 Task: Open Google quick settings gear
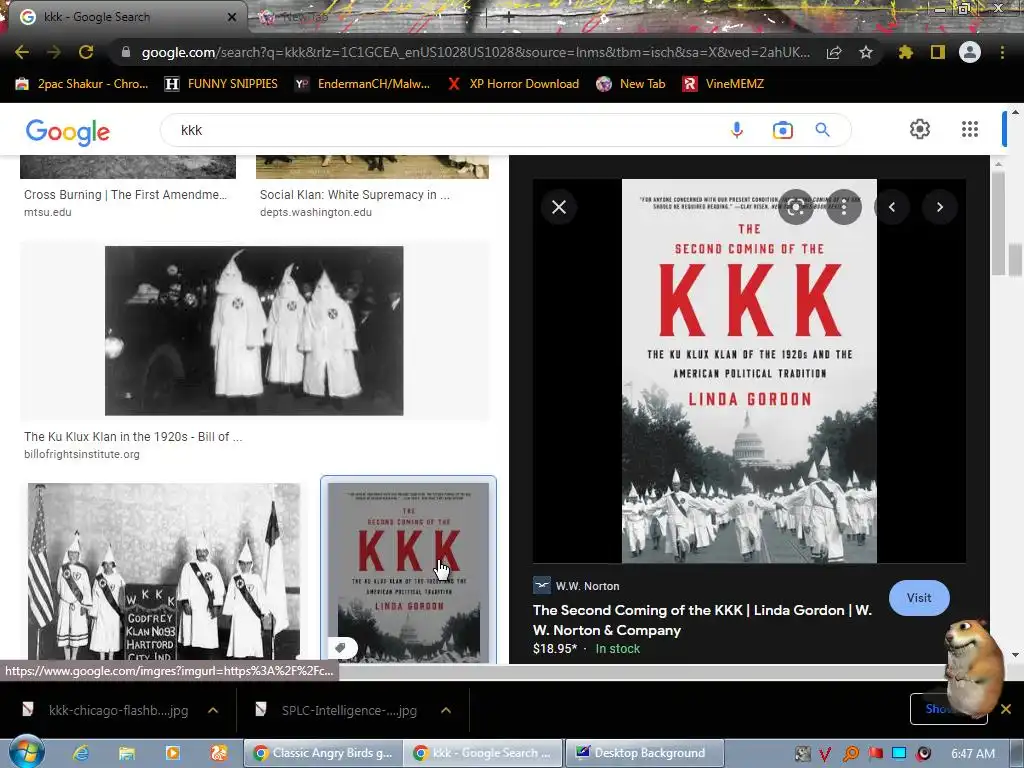tap(920, 129)
